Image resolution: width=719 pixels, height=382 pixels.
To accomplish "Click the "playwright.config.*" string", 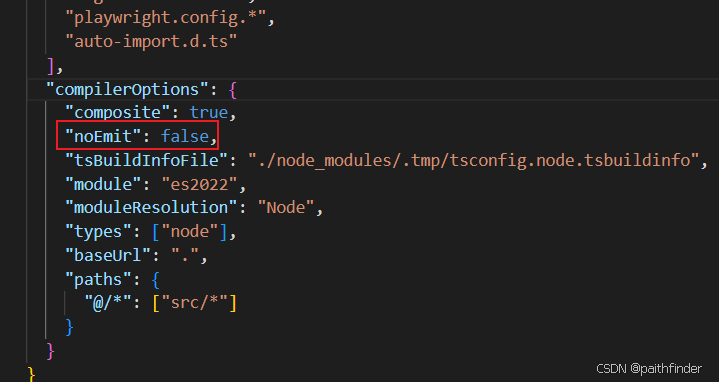I will [x=166, y=17].
